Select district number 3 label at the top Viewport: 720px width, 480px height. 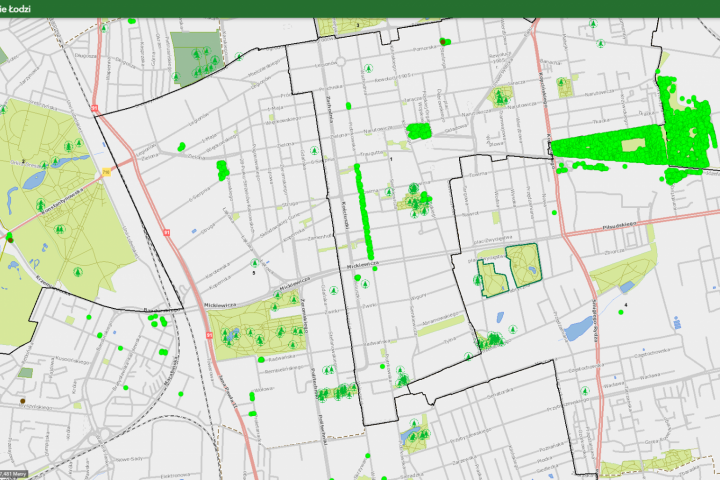click(358, 26)
